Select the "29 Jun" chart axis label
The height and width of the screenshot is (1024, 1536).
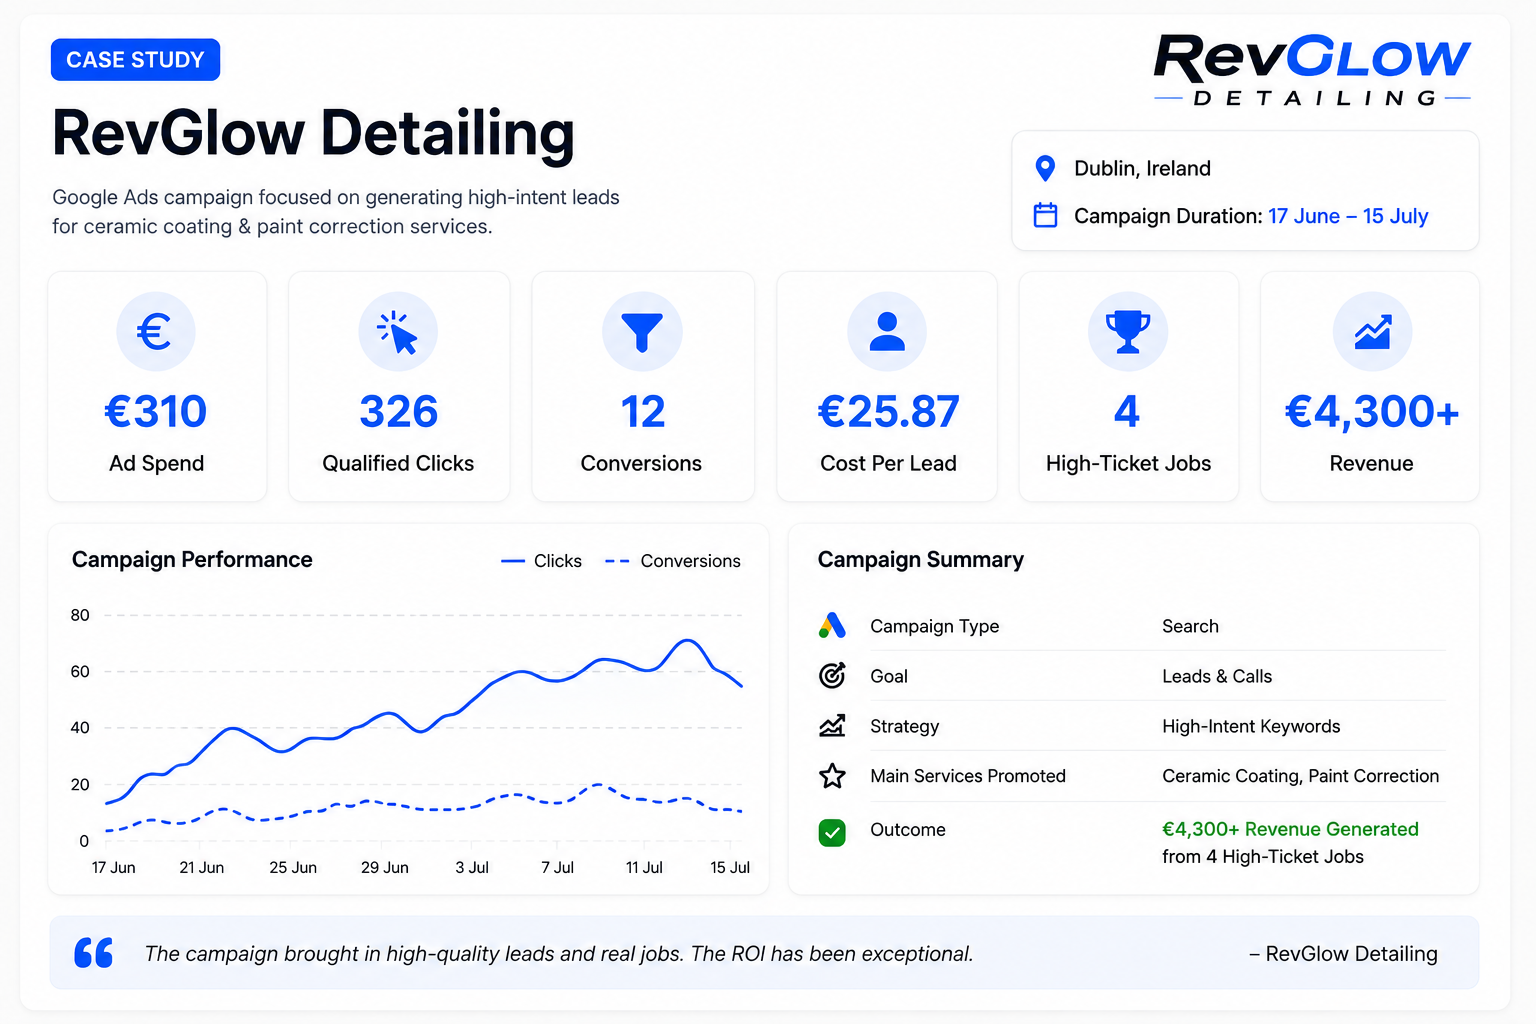pyautogui.click(x=385, y=867)
